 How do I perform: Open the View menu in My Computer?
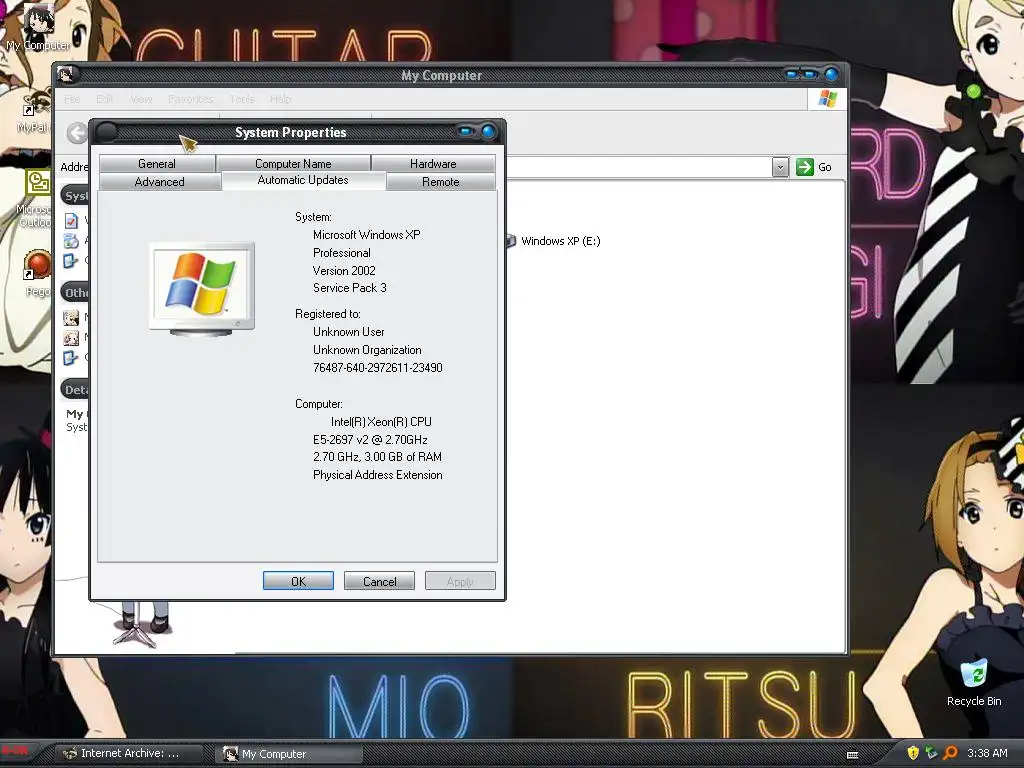coord(141,99)
